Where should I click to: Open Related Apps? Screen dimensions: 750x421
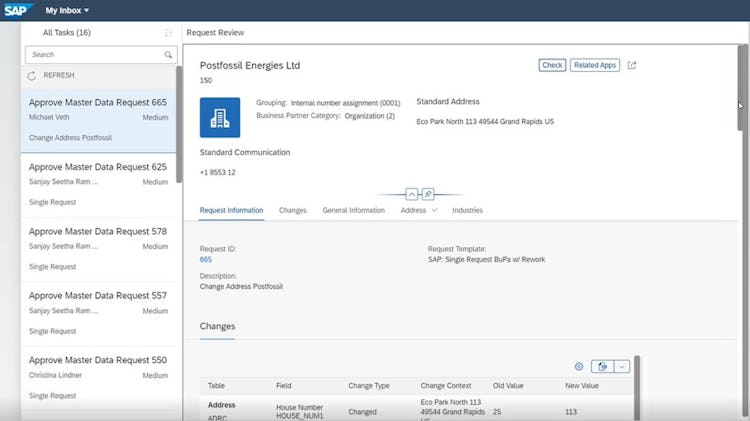pyautogui.click(x=595, y=65)
